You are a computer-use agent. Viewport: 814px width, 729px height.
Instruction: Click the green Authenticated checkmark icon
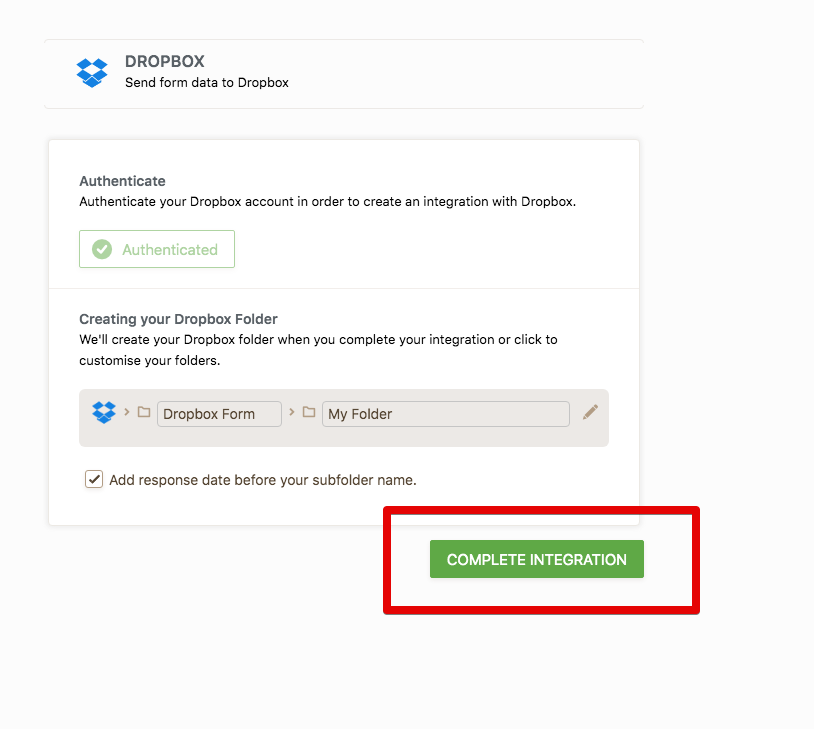coord(102,249)
